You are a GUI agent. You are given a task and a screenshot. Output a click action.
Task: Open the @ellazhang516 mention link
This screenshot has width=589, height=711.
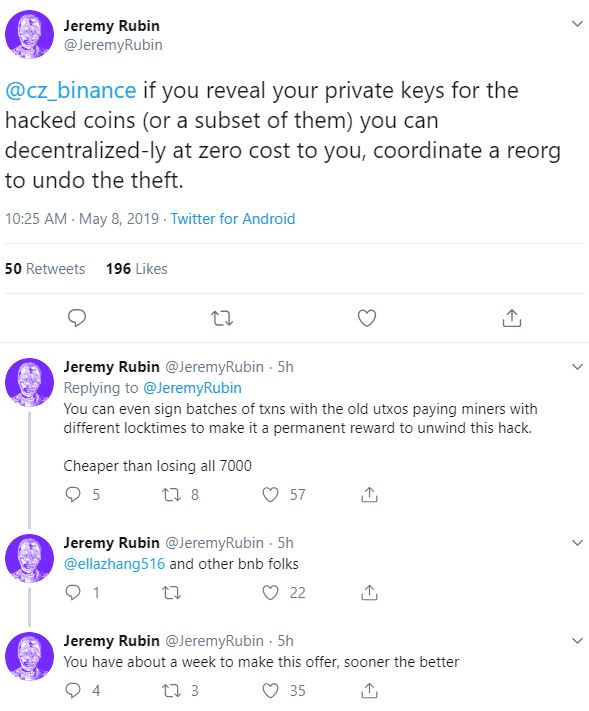pos(114,564)
